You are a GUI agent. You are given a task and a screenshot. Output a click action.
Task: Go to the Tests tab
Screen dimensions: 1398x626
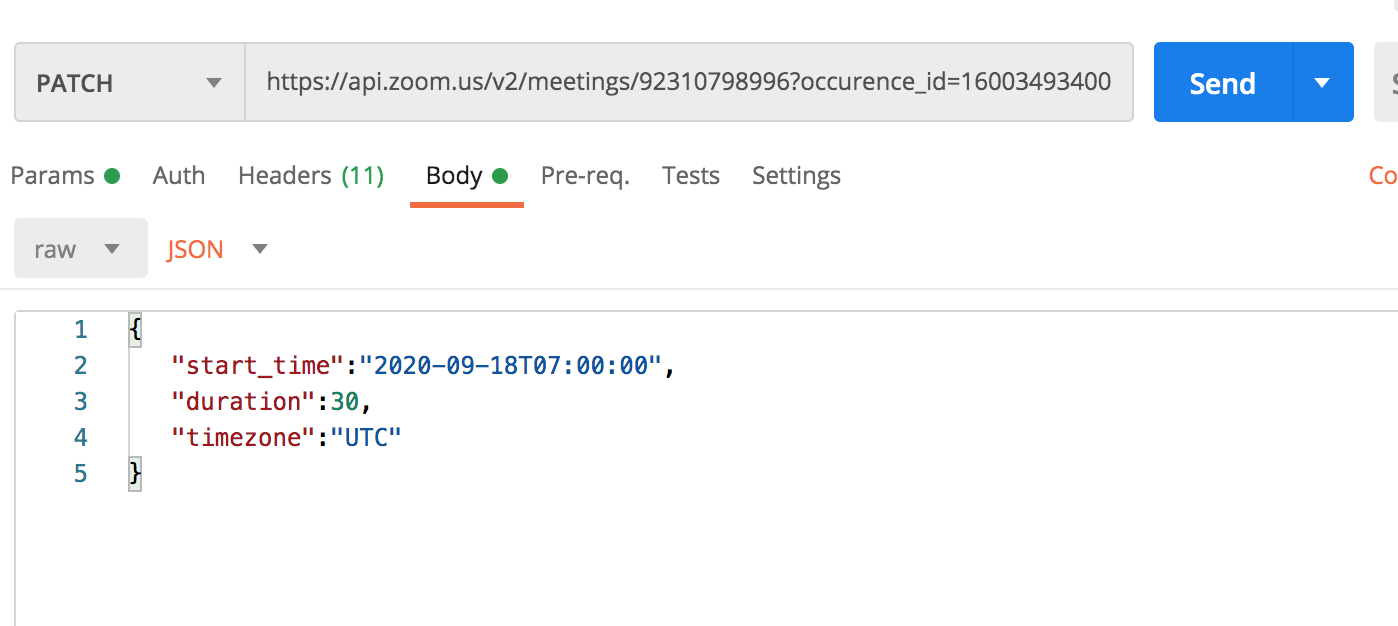691,176
